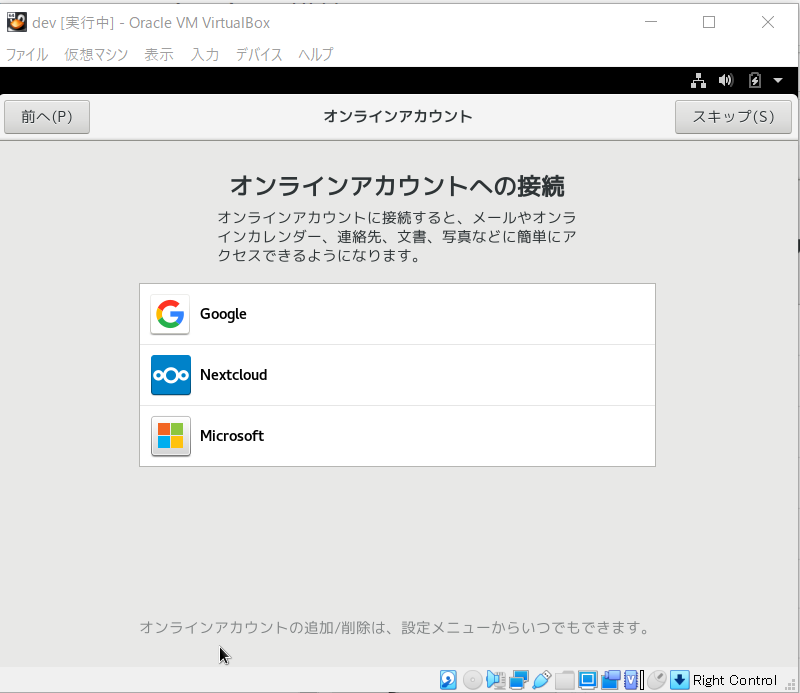This screenshot has width=800, height=693.
Task: Click the network adapters status icon
Action: (x=518, y=680)
